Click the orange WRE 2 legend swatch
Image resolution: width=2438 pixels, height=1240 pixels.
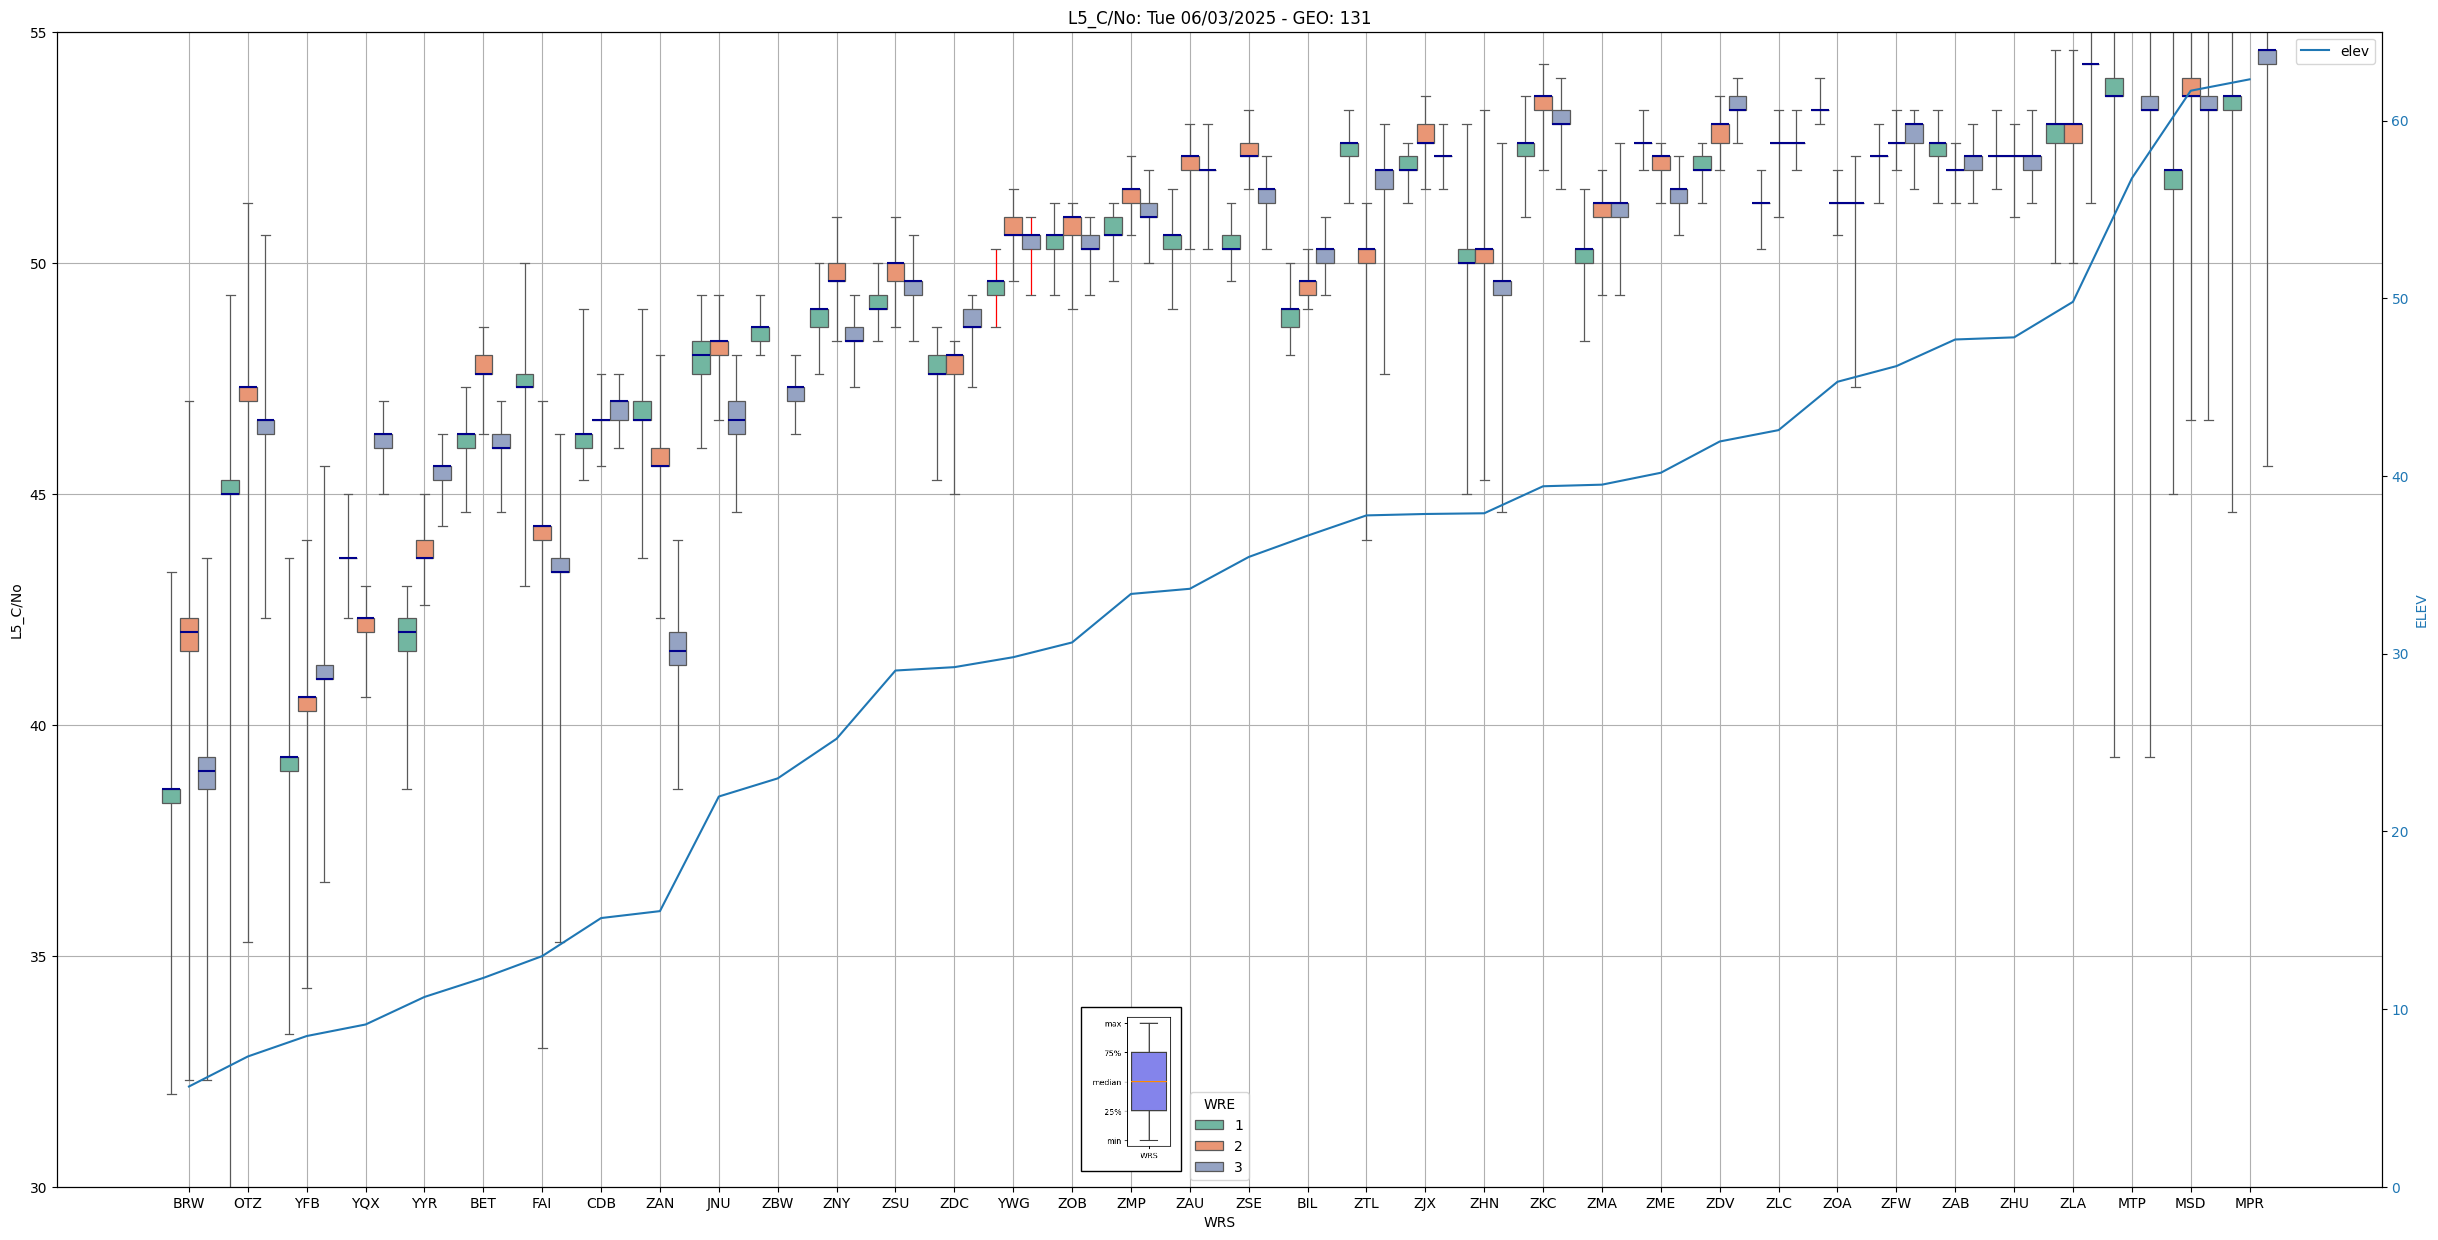pyautogui.click(x=1209, y=1146)
